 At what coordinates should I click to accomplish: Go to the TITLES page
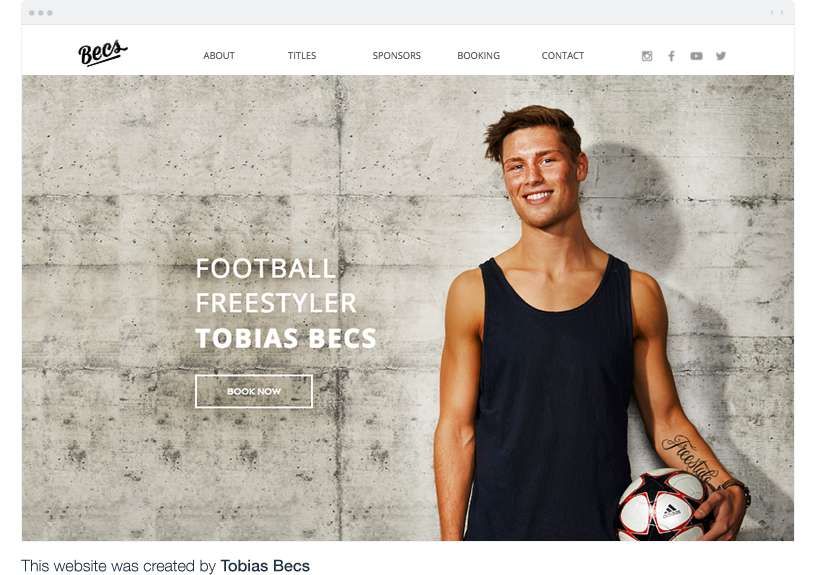point(302,55)
